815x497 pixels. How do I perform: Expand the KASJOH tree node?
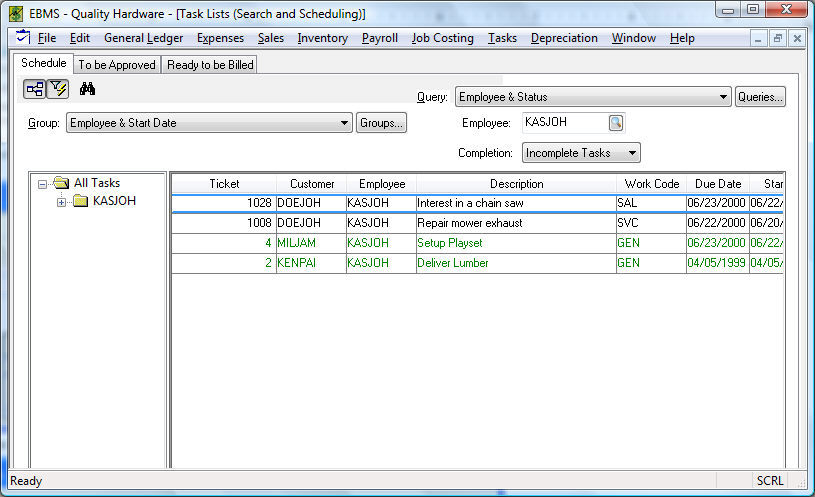pos(61,202)
